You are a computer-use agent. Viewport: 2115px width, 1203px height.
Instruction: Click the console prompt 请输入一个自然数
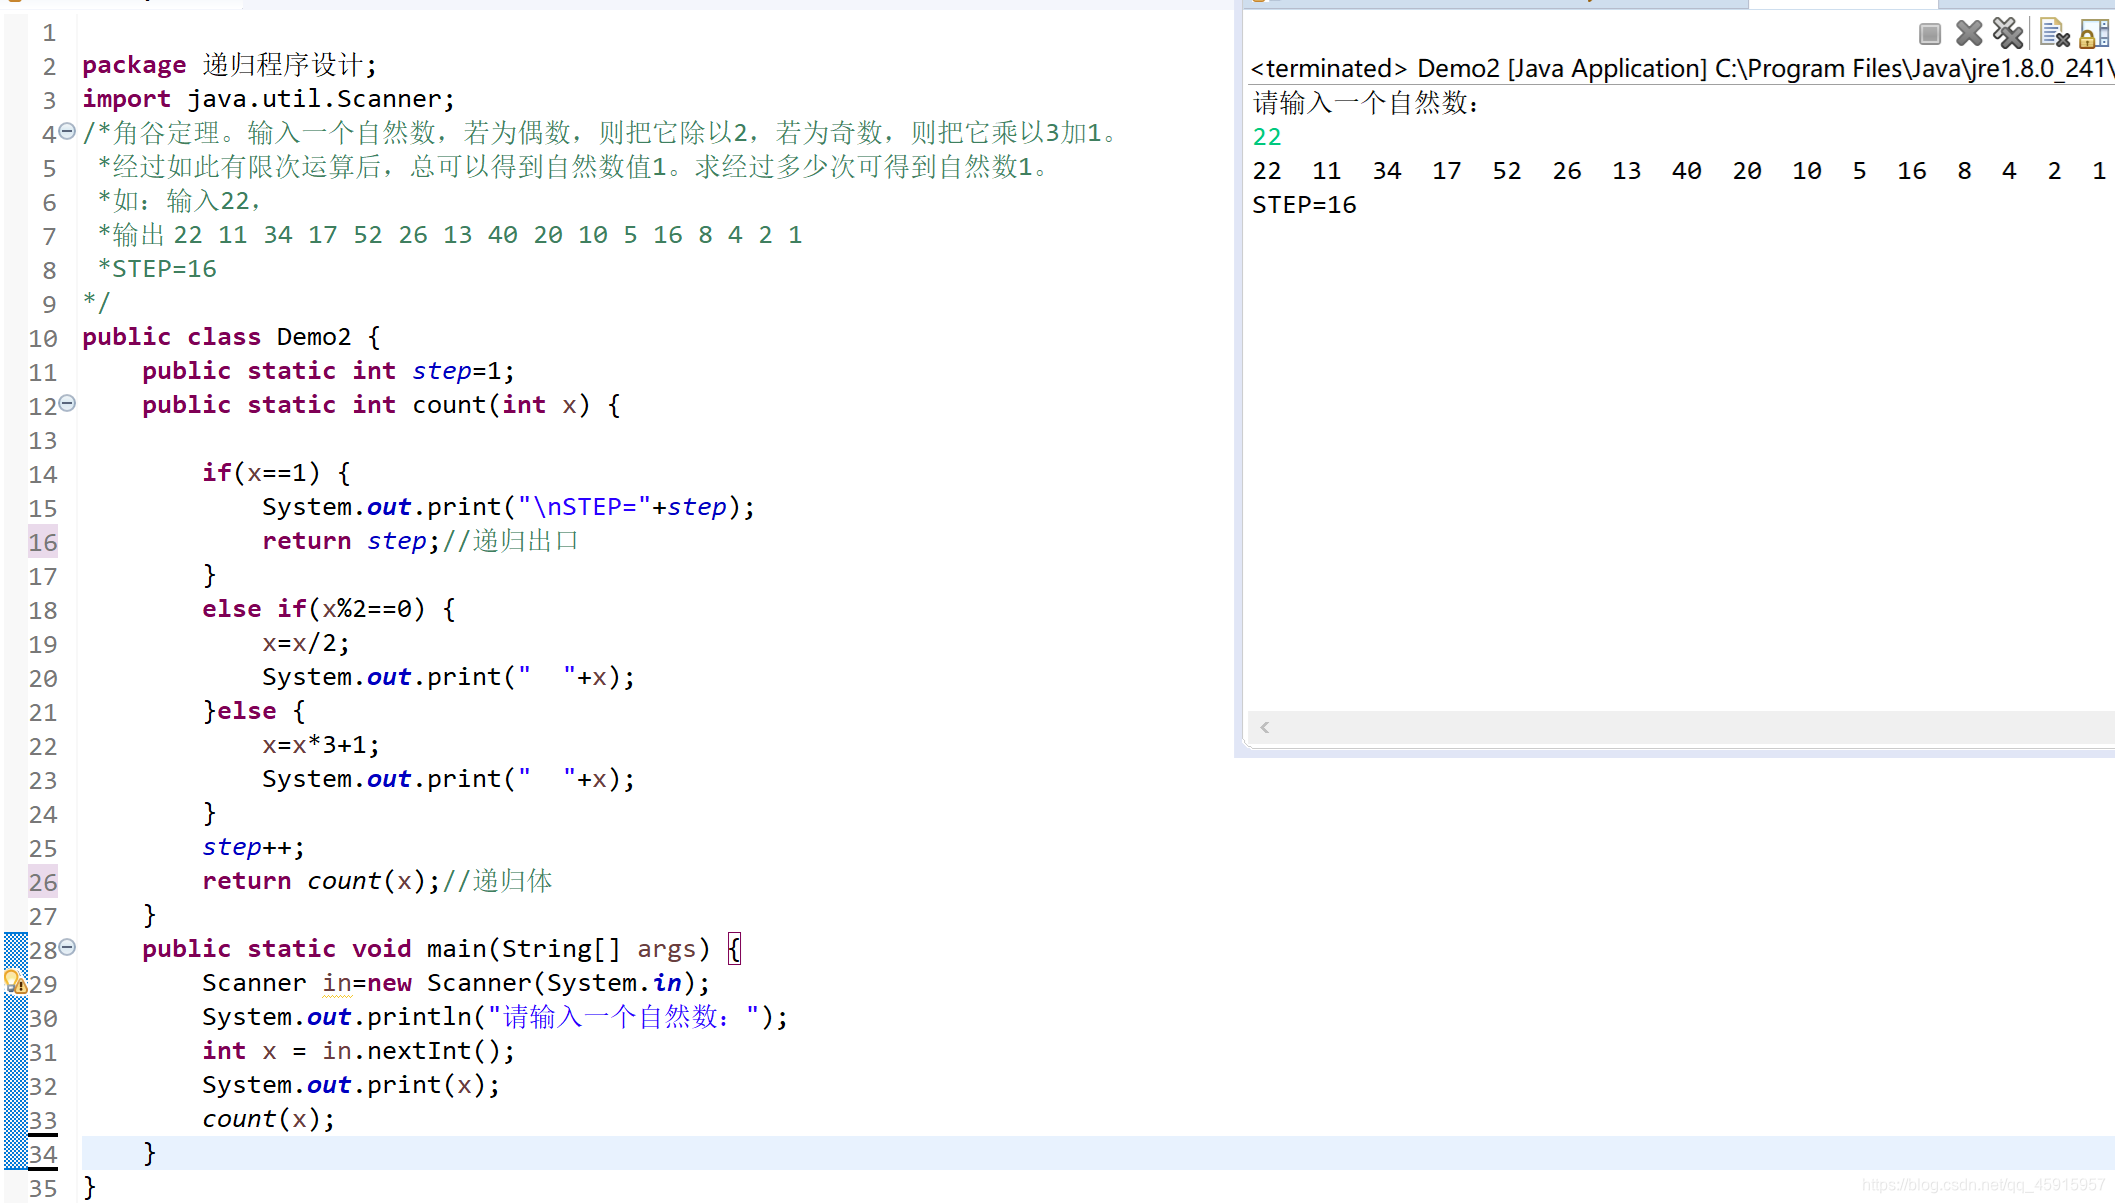[x=1366, y=103]
